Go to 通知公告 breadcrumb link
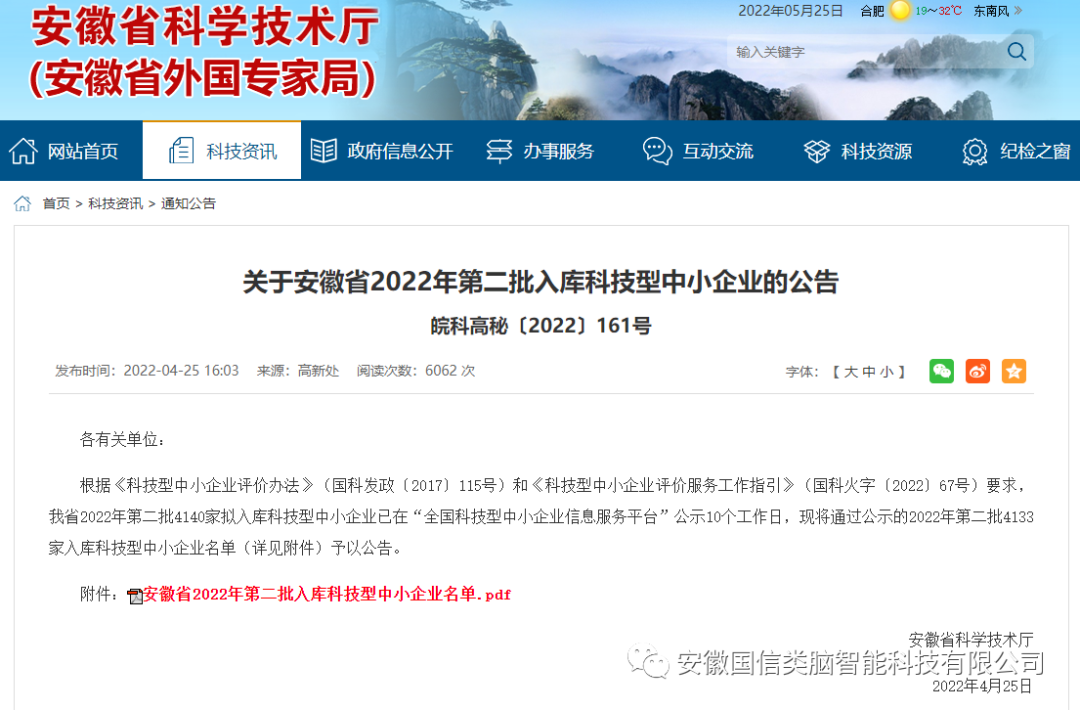This screenshot has width=1080, height=710. (188, 203)
